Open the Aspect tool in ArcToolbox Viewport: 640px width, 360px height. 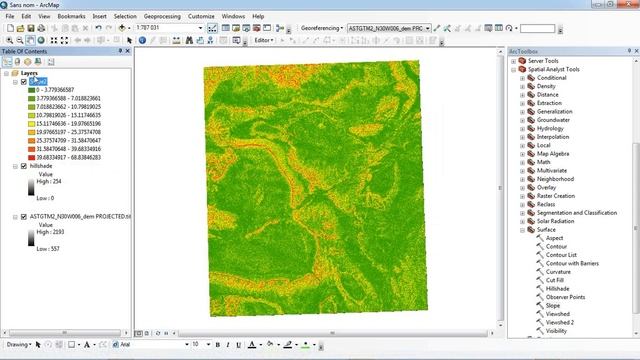pos(554,238)
